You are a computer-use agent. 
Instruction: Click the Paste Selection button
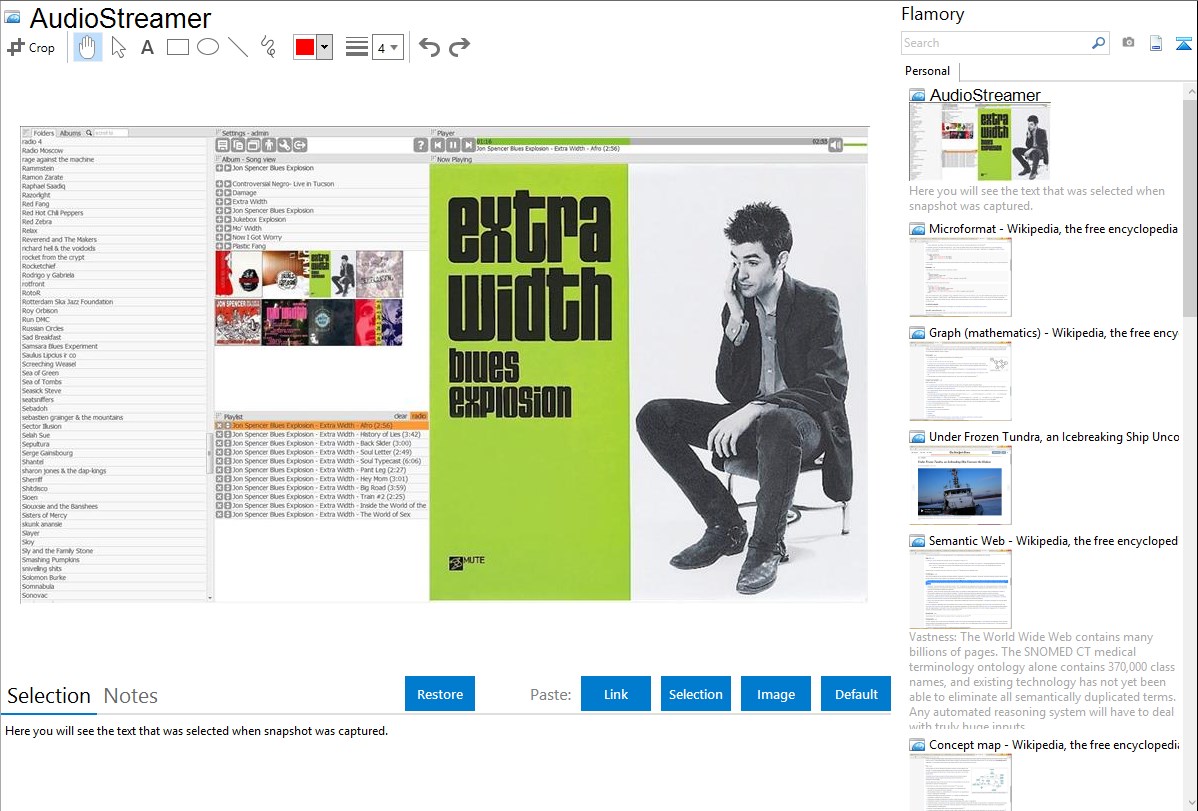[x=696, y=694]
